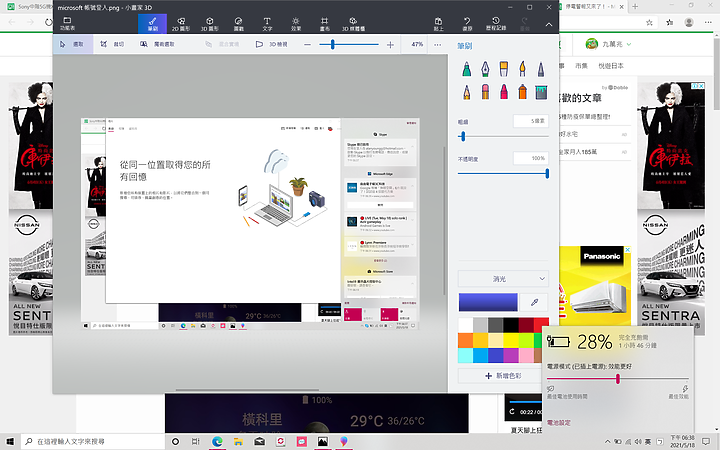Select the calligraphy pen brush
Image resolution: width=720 pixels, height=450 pixels.
coord(485,69)
